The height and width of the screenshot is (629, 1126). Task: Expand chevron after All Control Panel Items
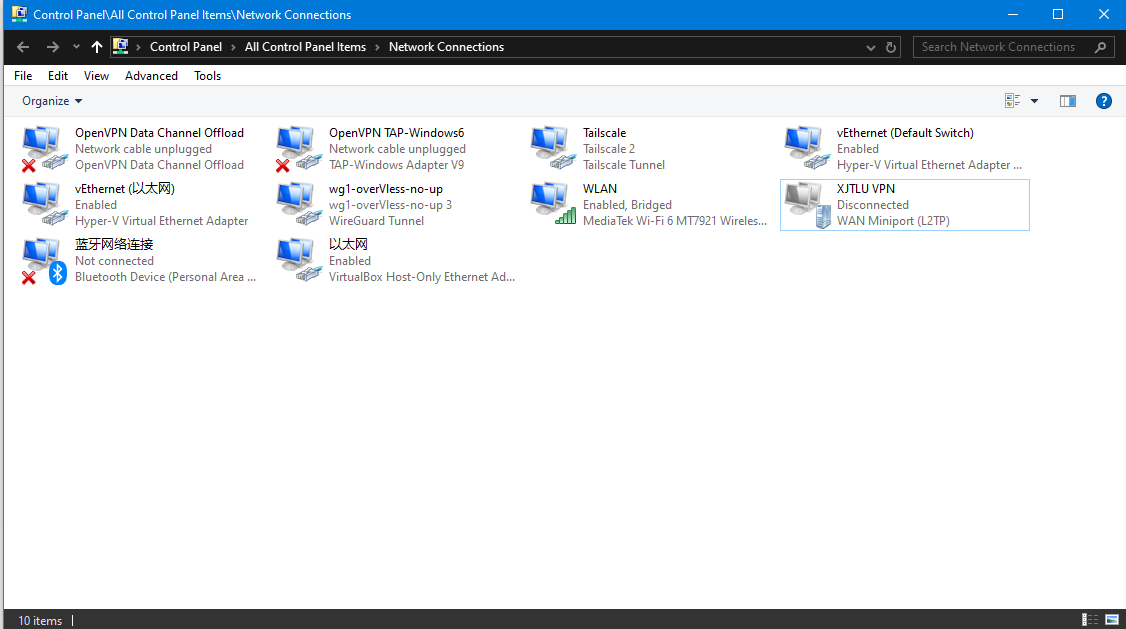click(377, 47)
